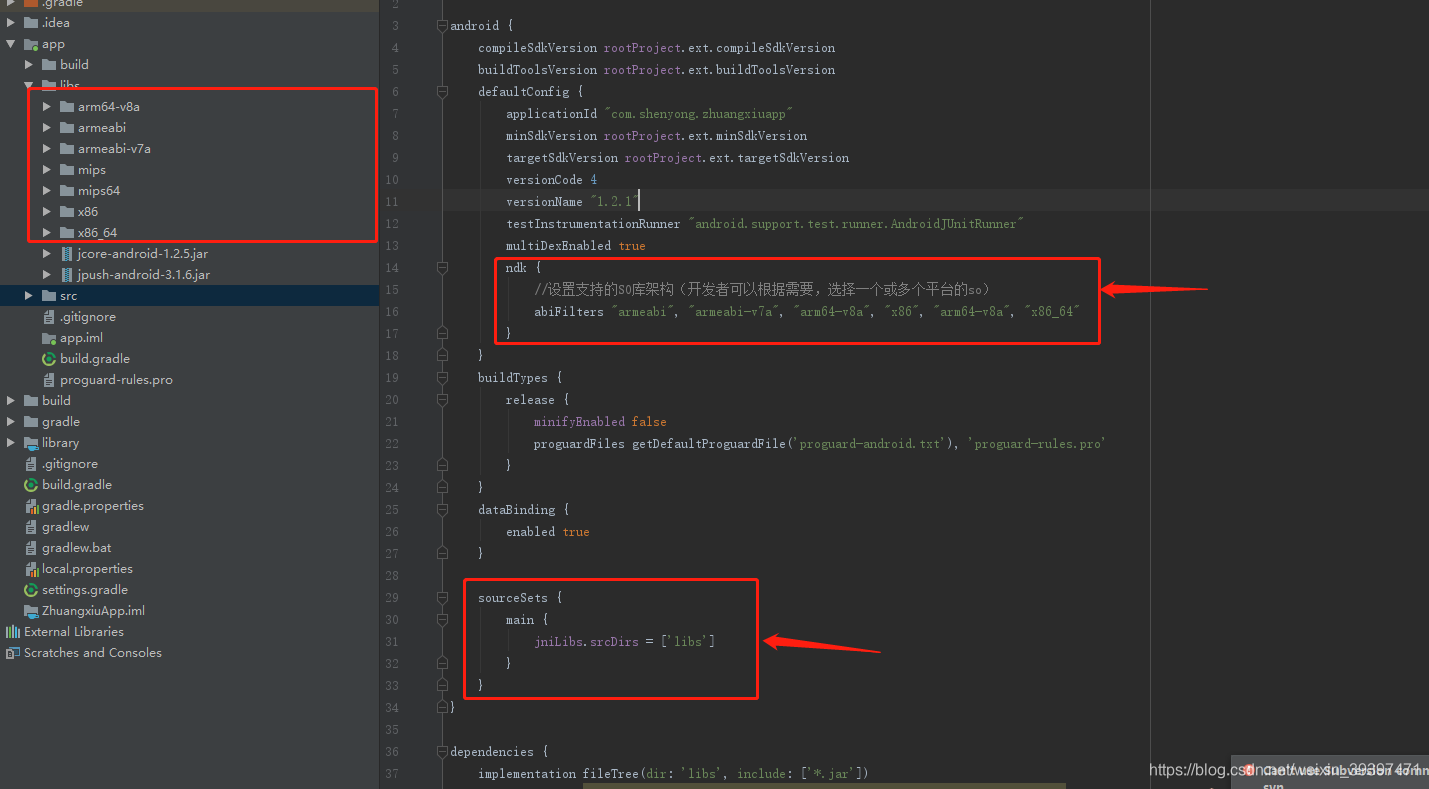Fold the sourceSets block at line 29
This screenshot has width=1429, height=789.
pos(442,598)
